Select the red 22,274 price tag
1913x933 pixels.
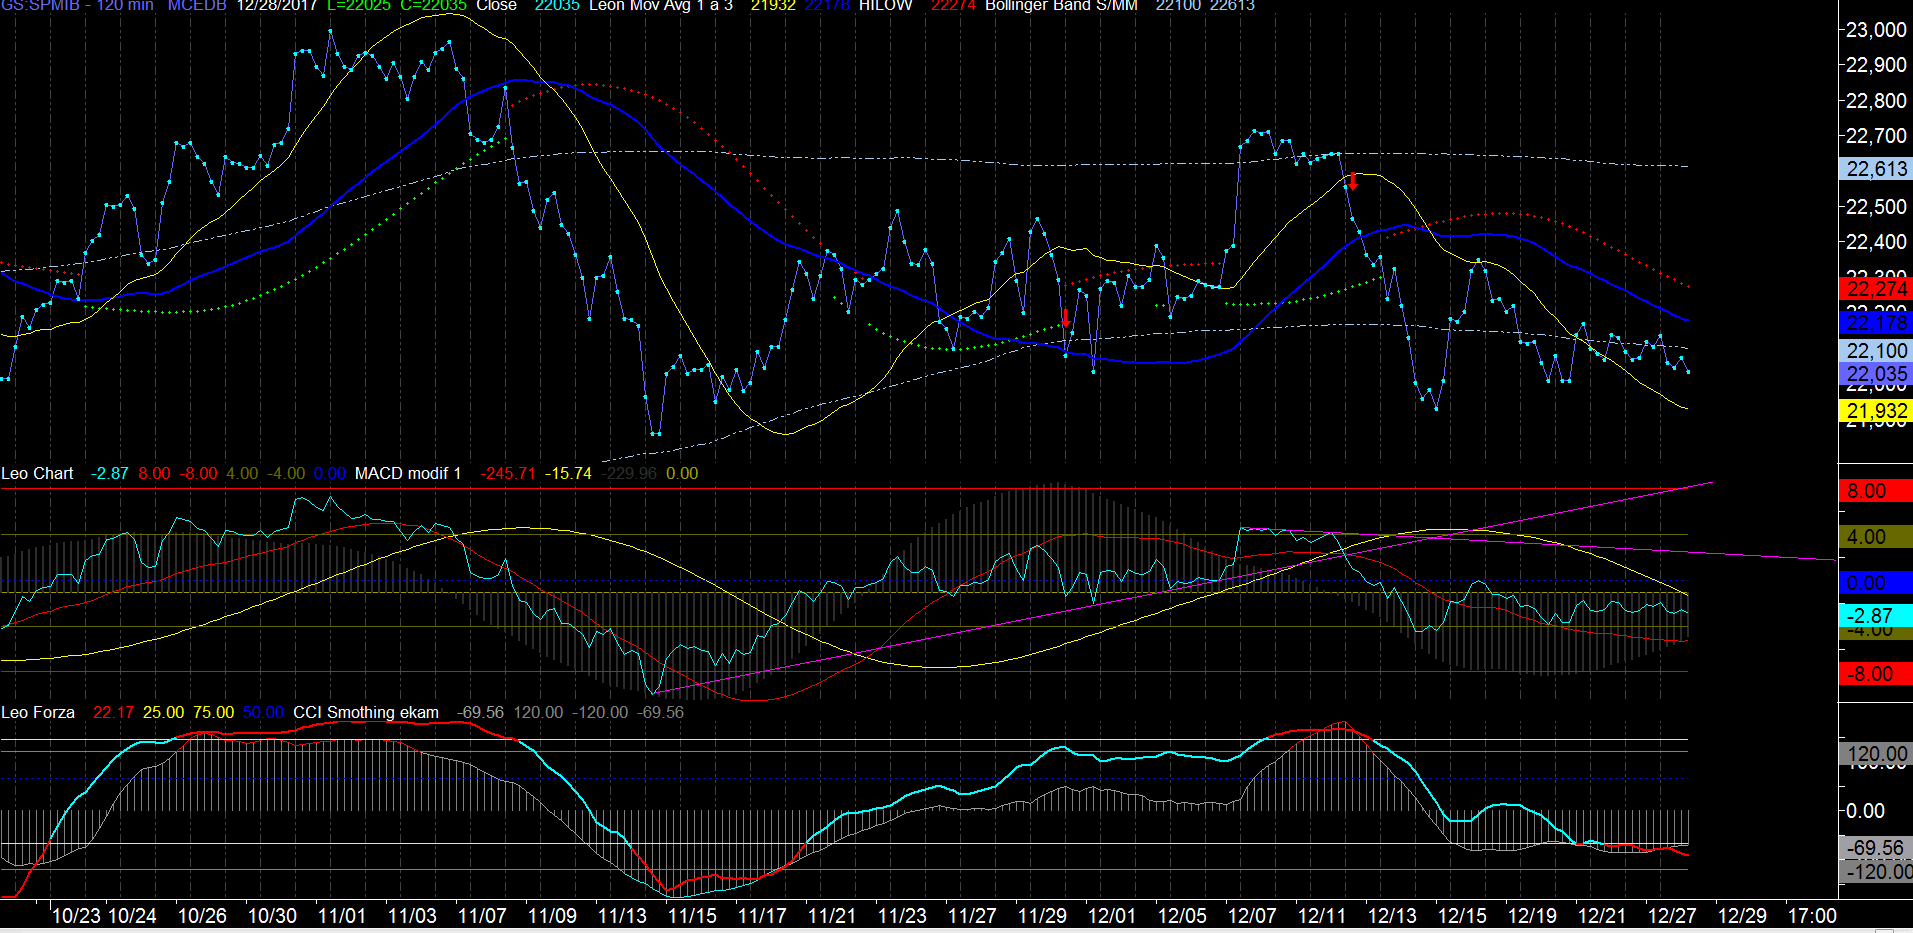coord(1876,289)
